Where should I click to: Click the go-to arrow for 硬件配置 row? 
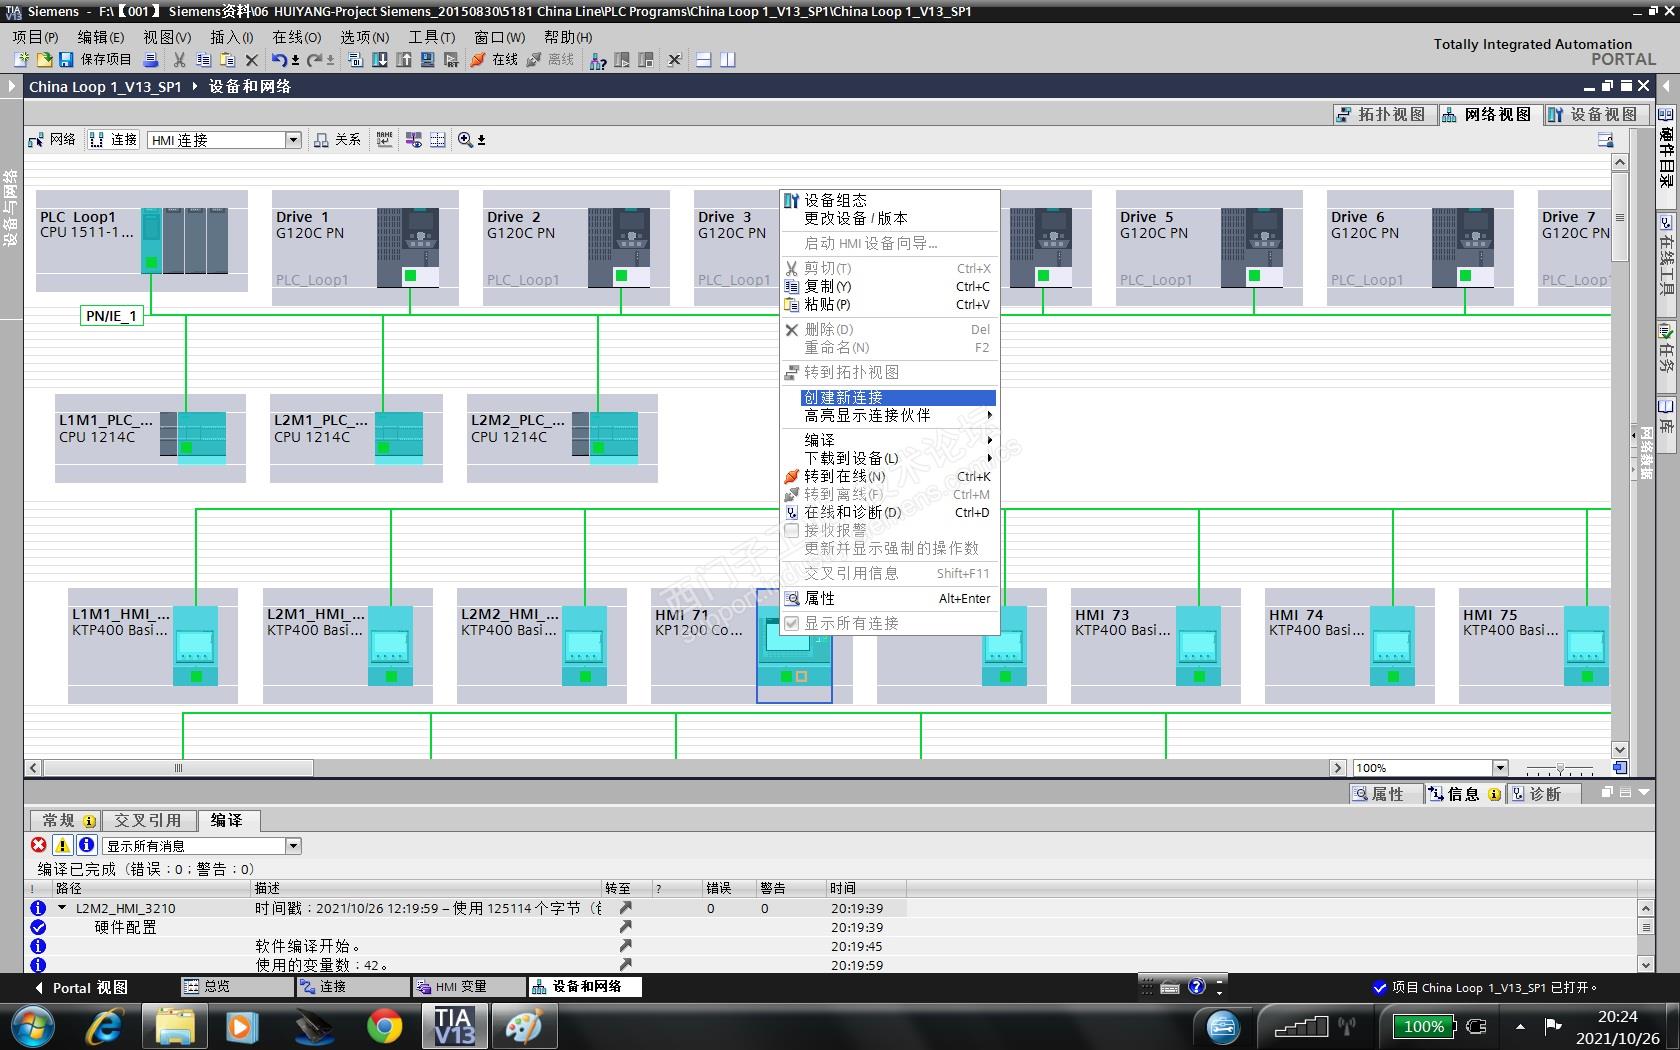pyautogui.click(x=625, y=928)
